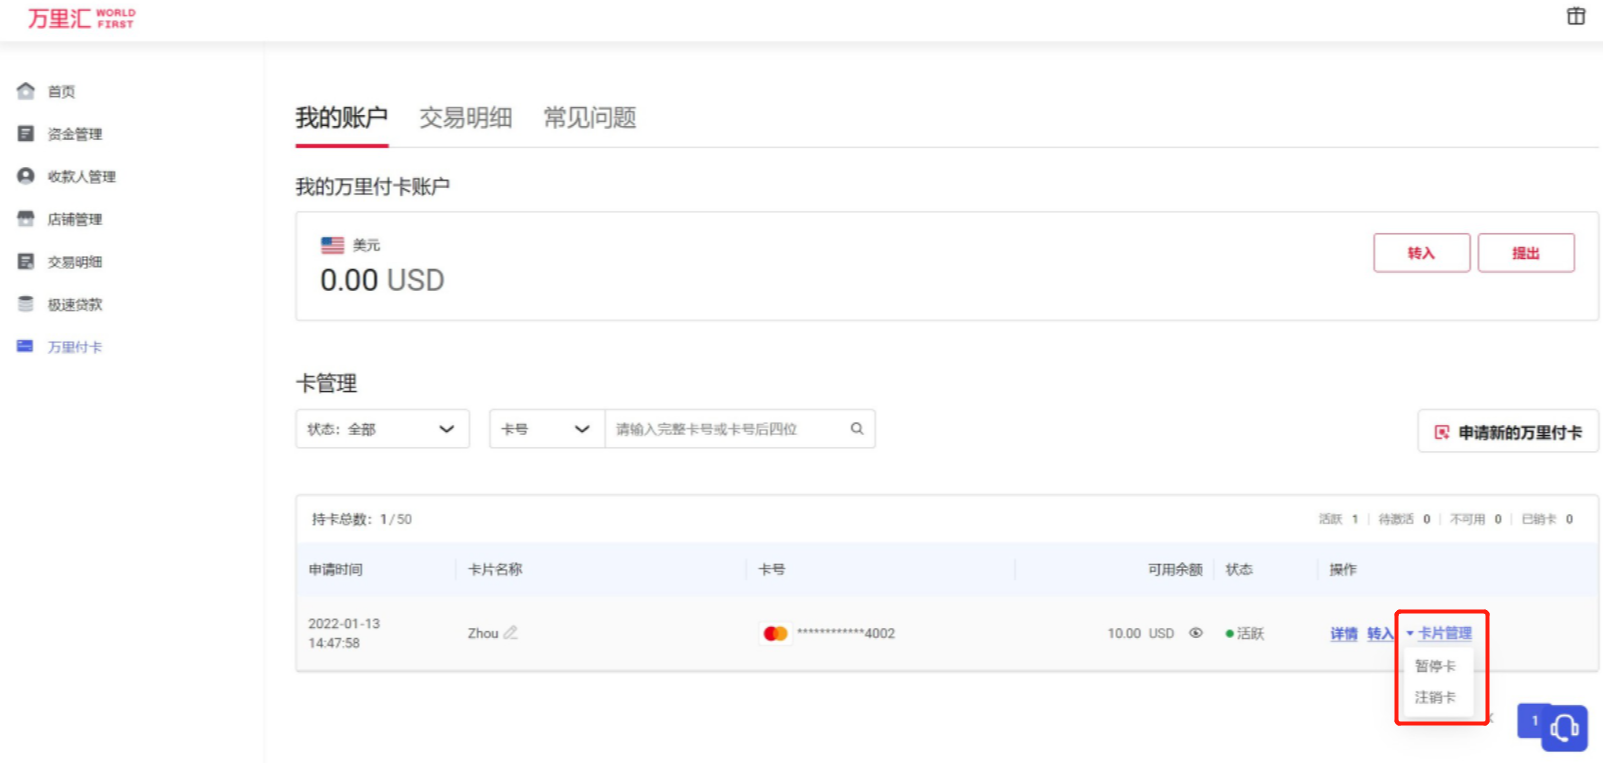Click the 卡片名称 column header
Viewport: 1603px width, 763px height.
[495, 569]
